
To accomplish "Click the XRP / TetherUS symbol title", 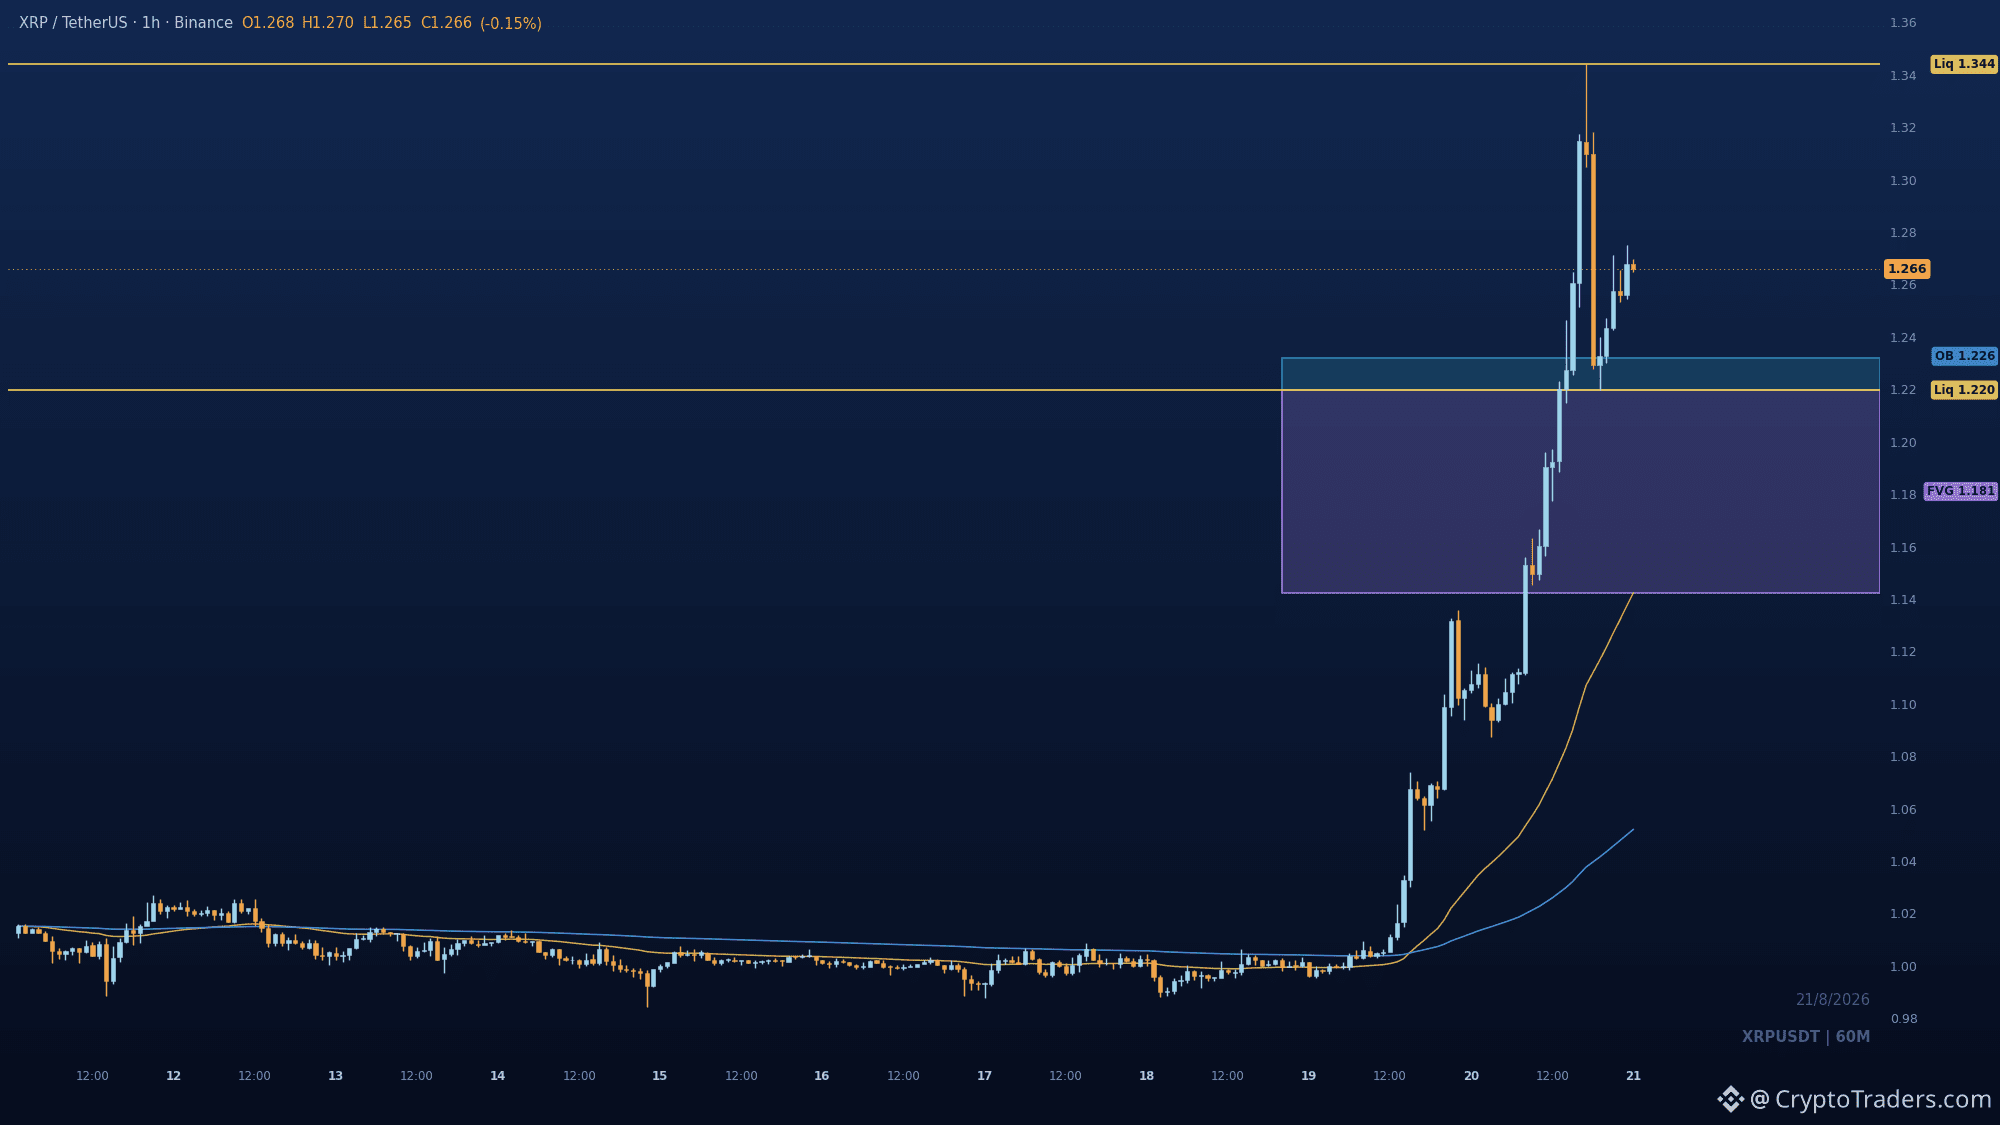I will click(x=73, y=23).
